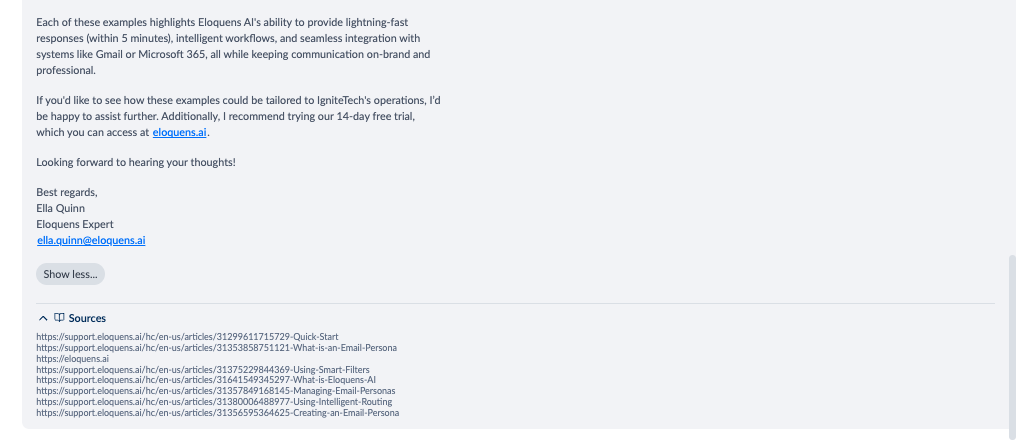Click the Eloquens Expert title text
Screen dimensions: 1026x443
tap(75, 224)
